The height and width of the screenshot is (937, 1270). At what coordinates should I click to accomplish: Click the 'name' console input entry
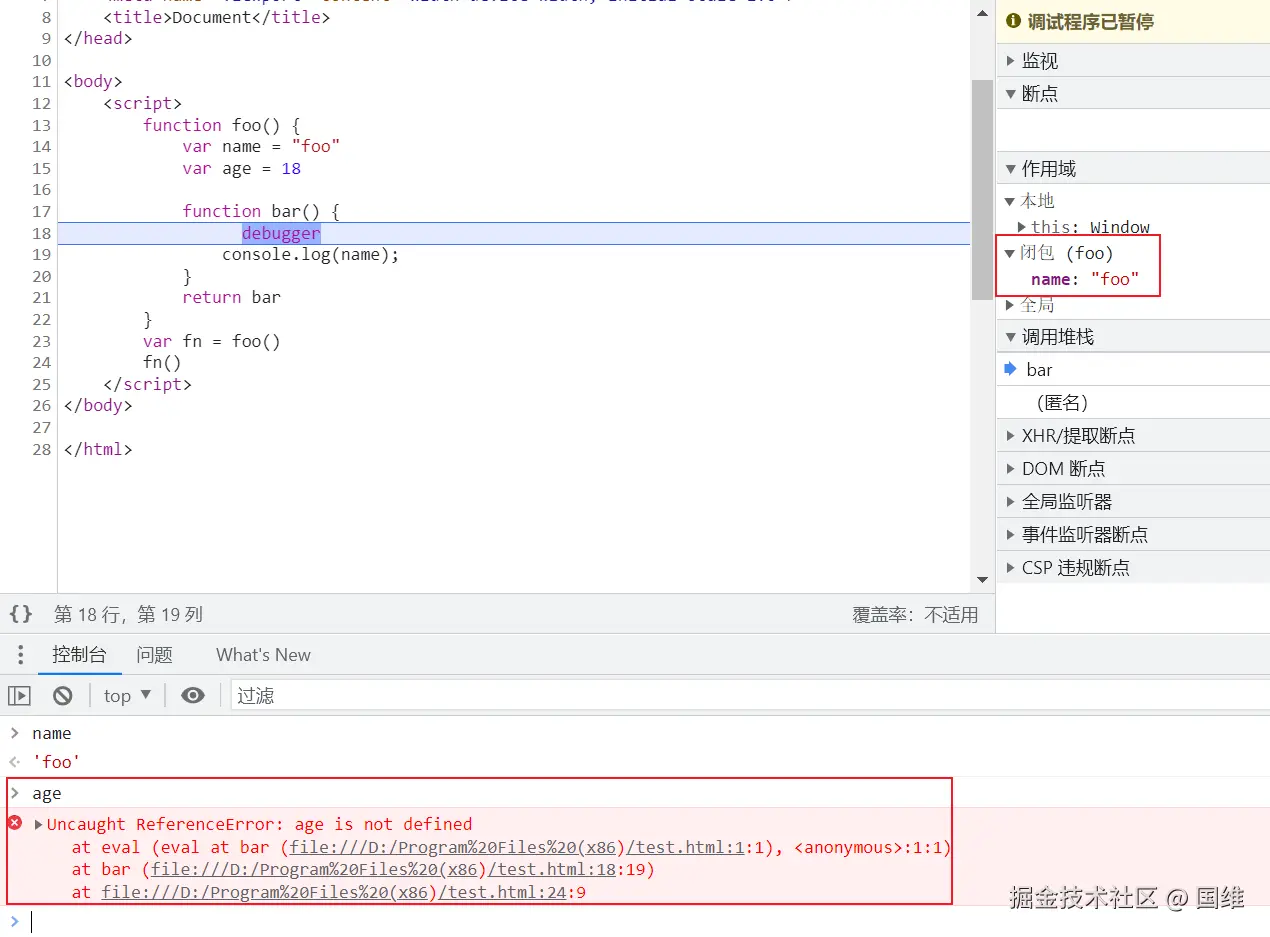click(52, 733)
